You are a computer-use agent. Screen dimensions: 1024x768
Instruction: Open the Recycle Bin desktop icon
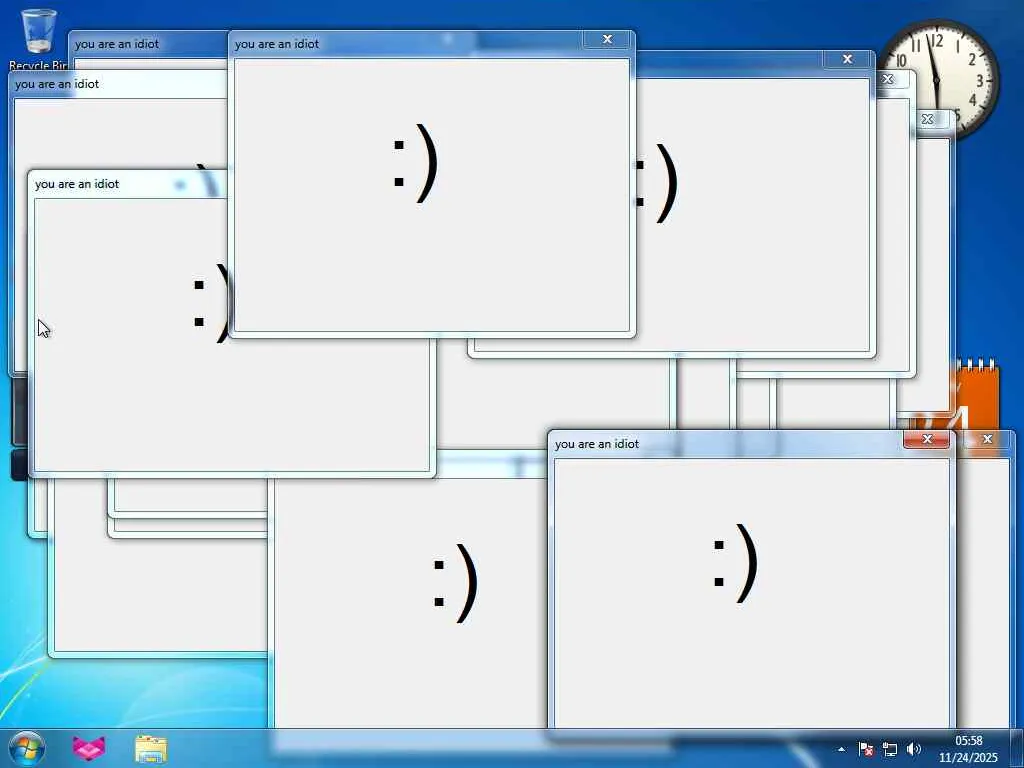pyautogui.click(x=38, y=38)
